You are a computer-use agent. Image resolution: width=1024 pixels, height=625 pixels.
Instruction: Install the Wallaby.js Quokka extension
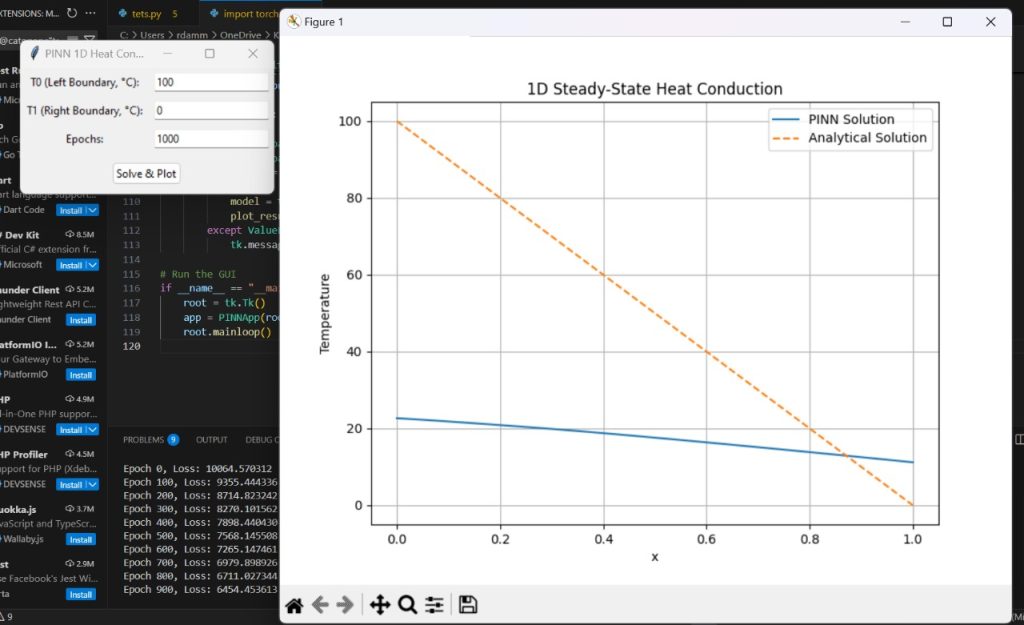(x=80, y=539)
